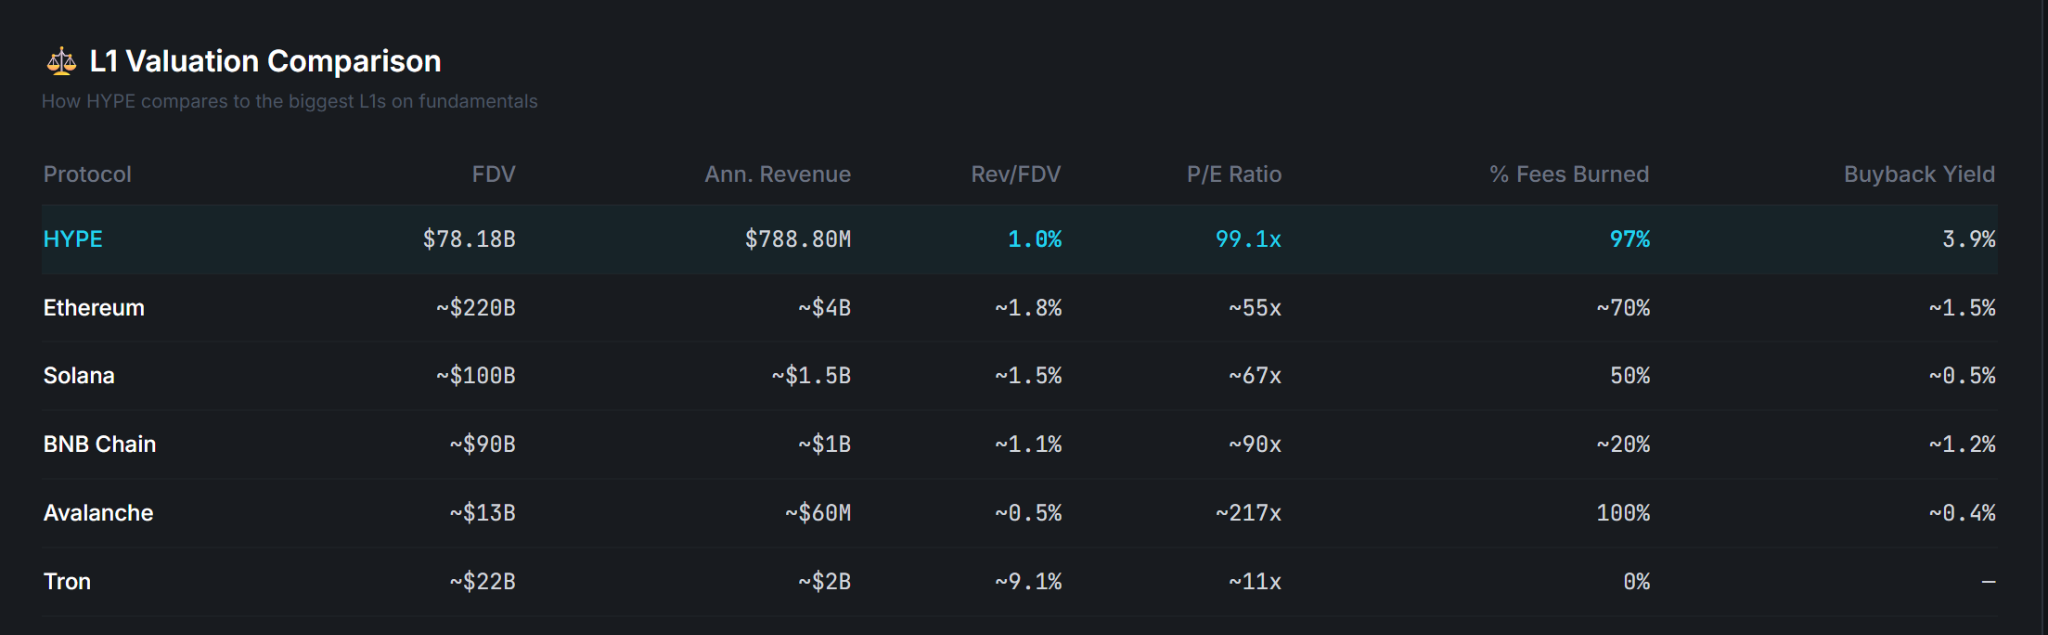The height and width of the screenshot is (635, 2048).
Task: Click Avalanche Rev/FDV ~0.5%
Action: tap(1028, 513)
